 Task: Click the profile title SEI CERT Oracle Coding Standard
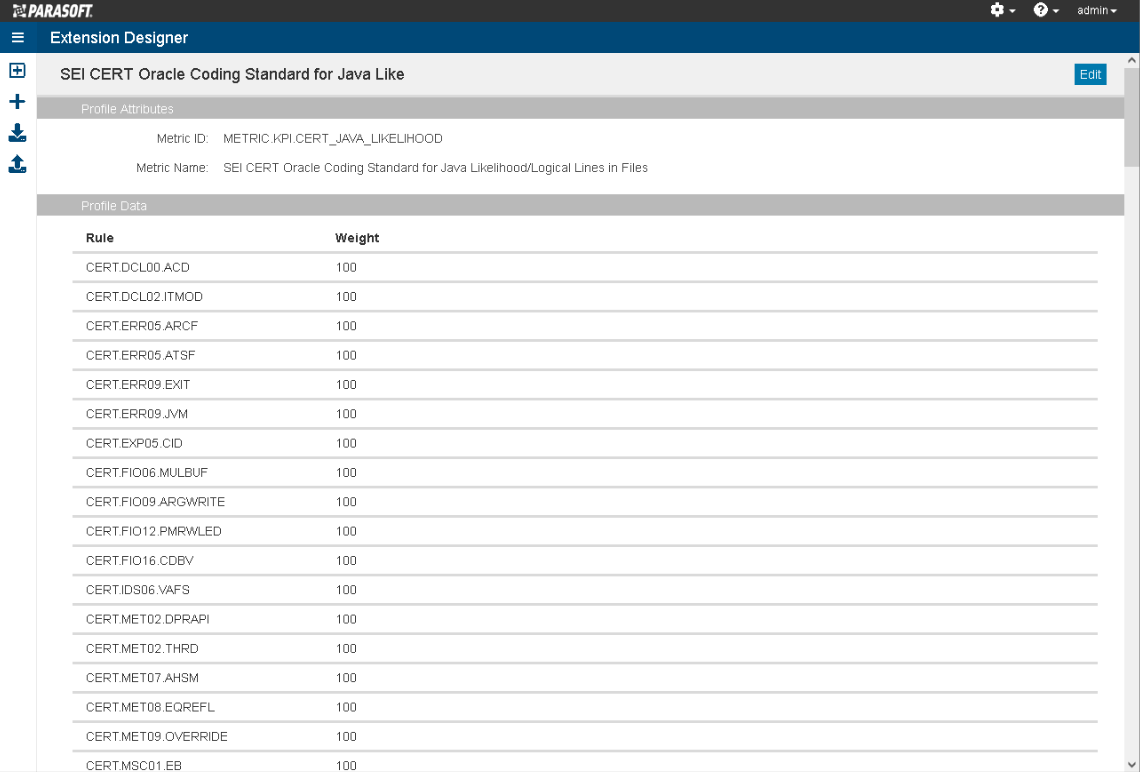click(x=233, y=74)
